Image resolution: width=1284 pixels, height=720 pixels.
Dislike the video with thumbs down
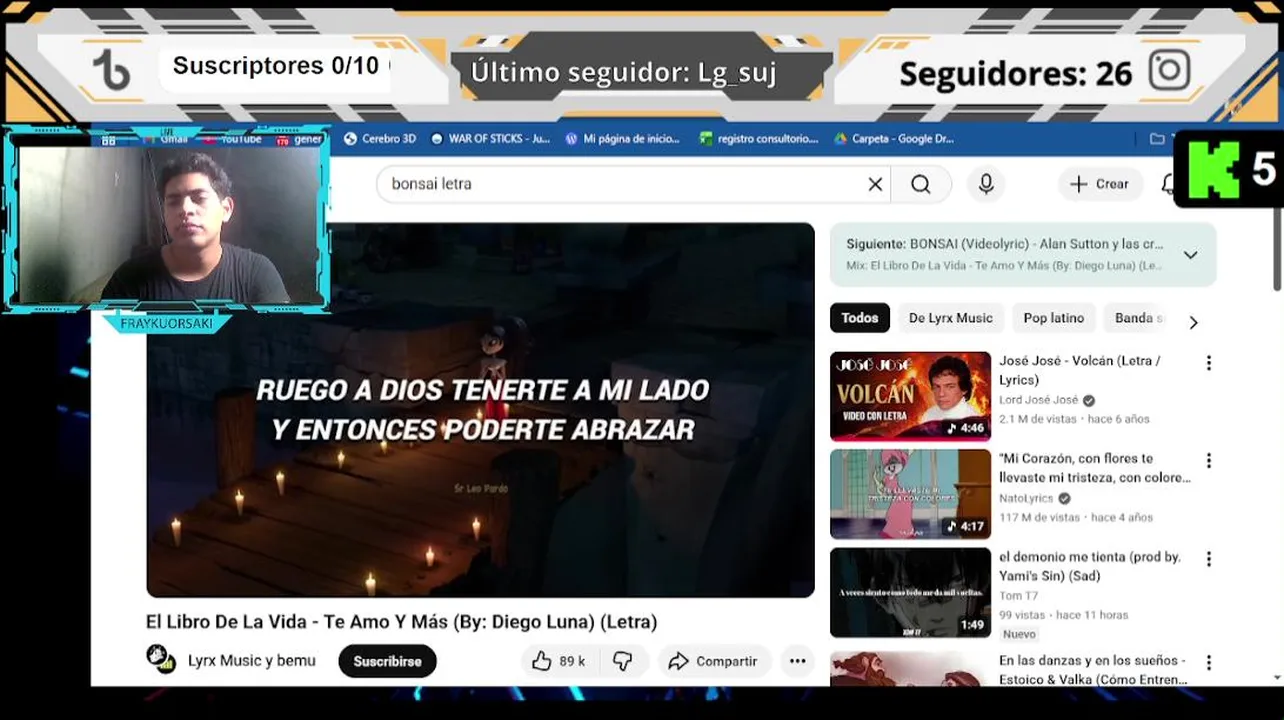[622, 661]
